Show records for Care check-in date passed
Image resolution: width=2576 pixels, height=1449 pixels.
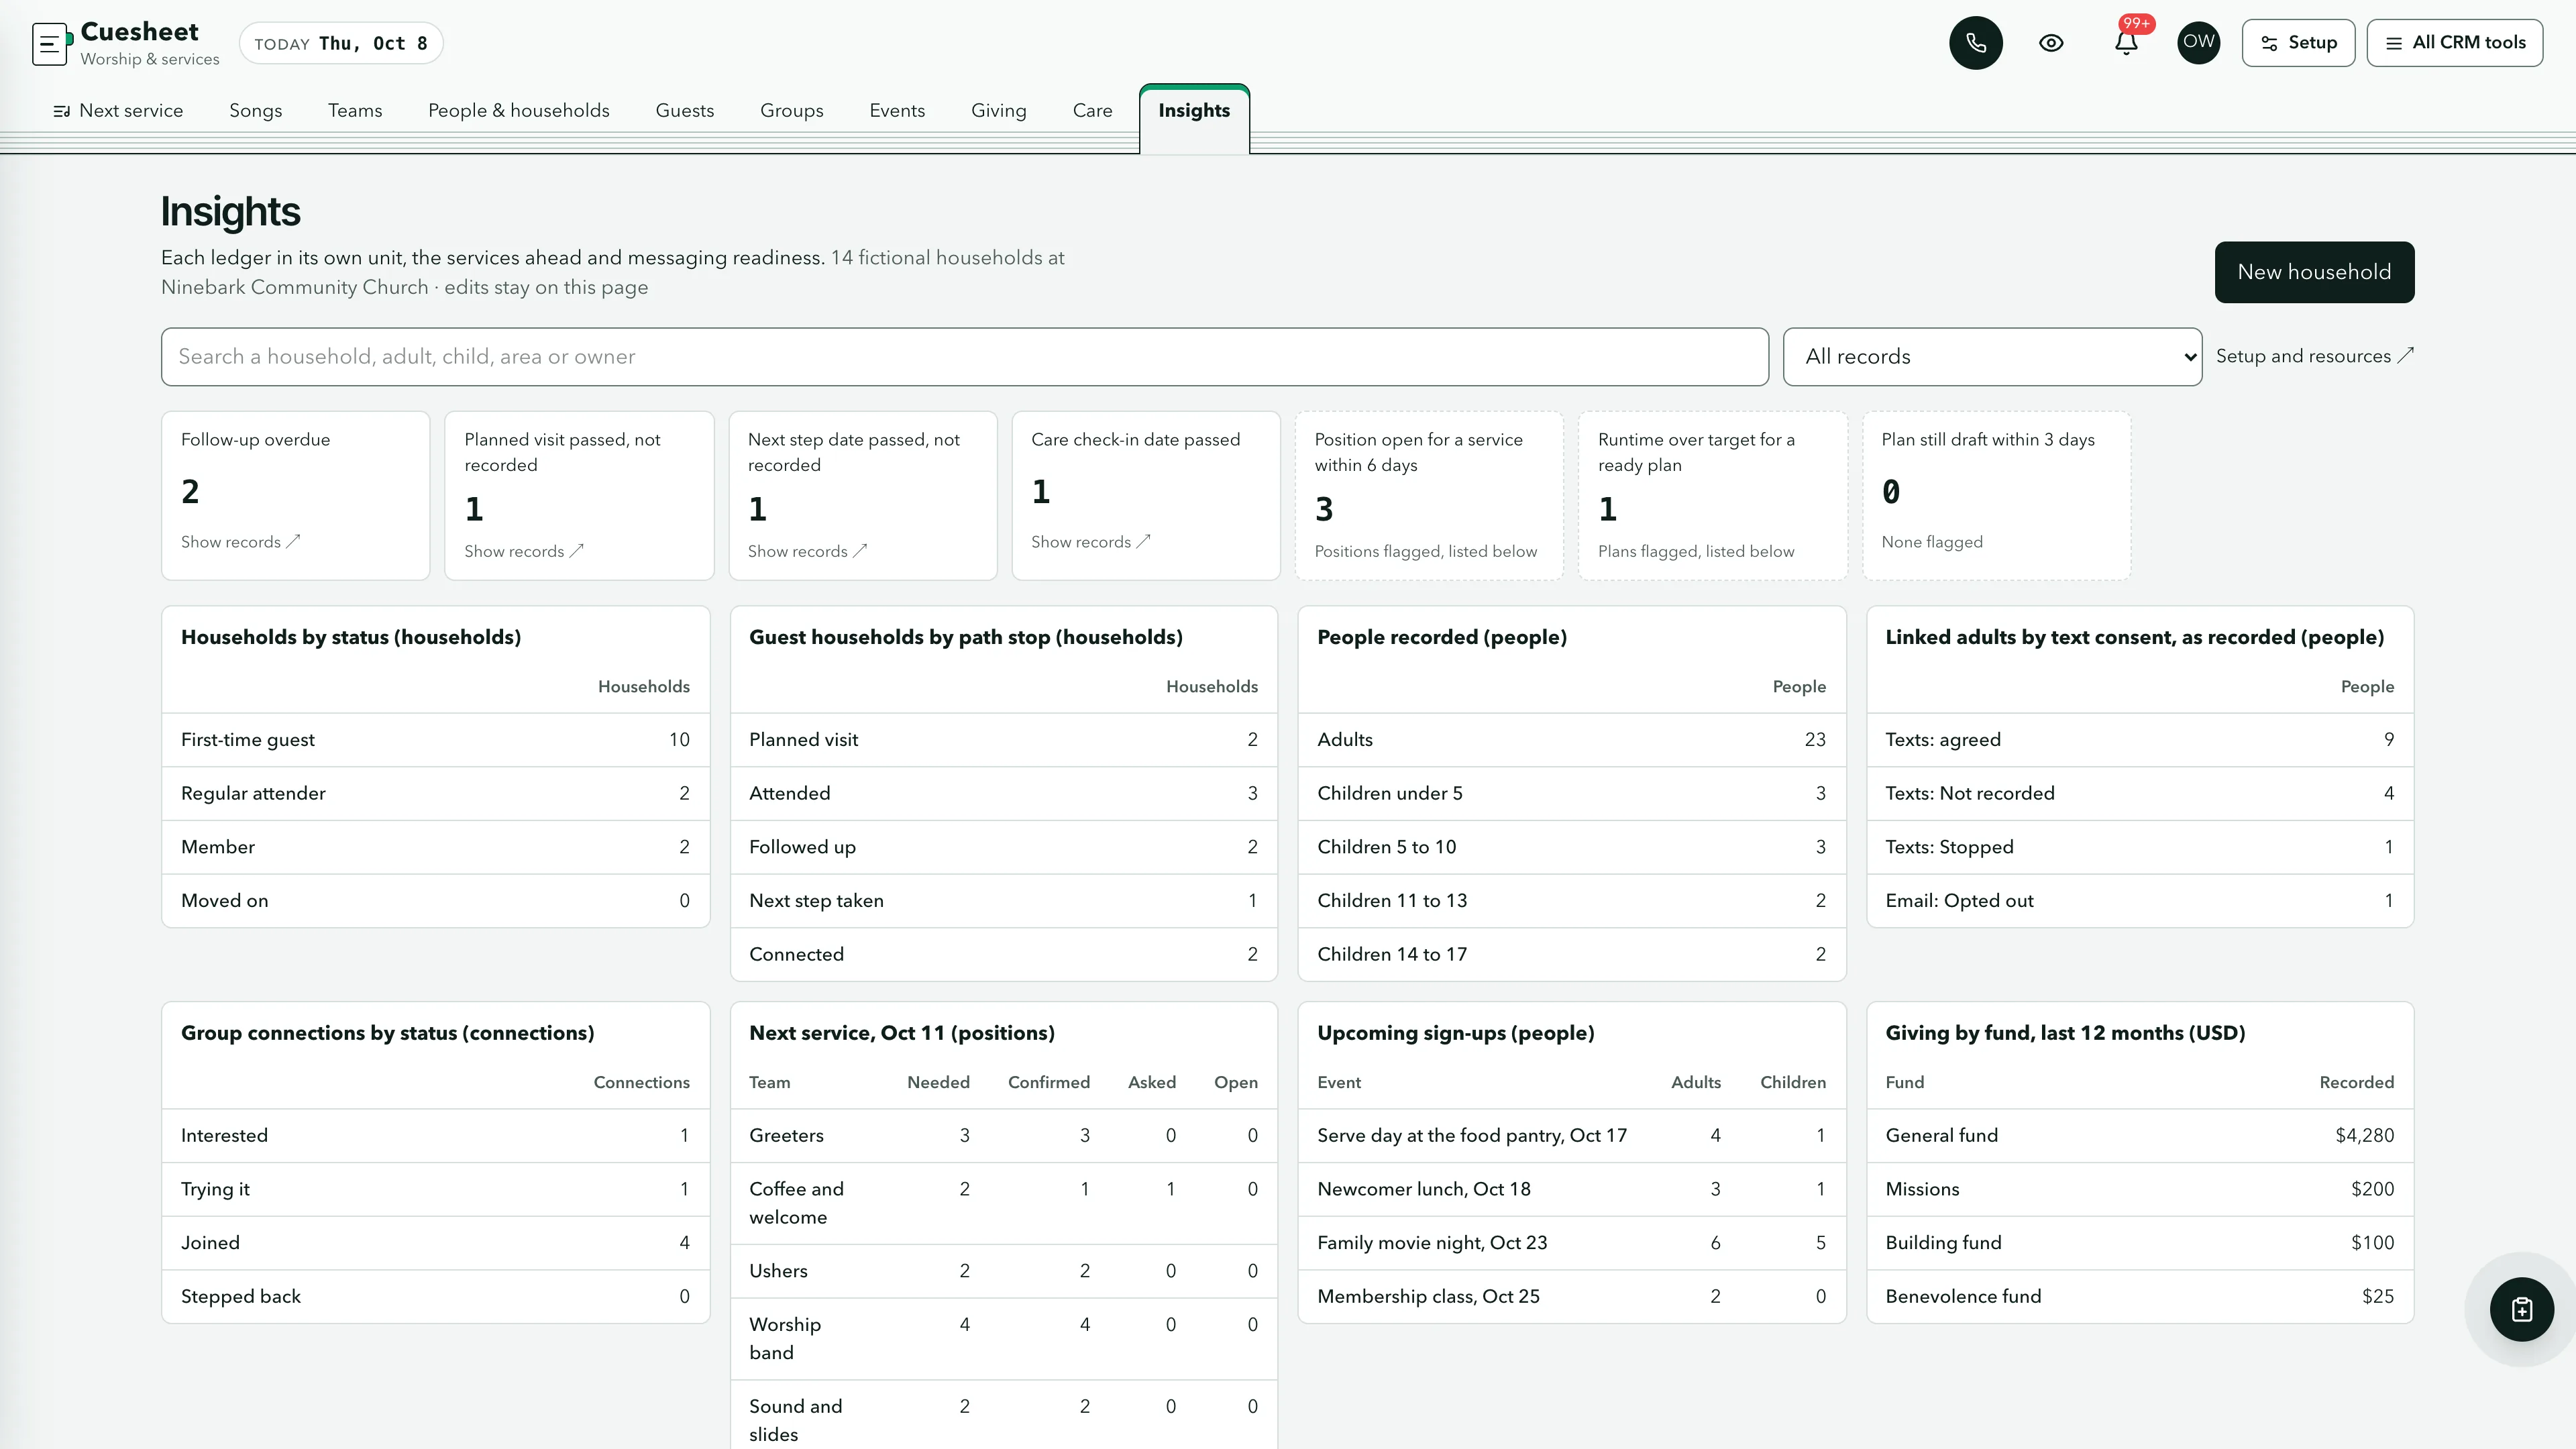click(1091, 542)
